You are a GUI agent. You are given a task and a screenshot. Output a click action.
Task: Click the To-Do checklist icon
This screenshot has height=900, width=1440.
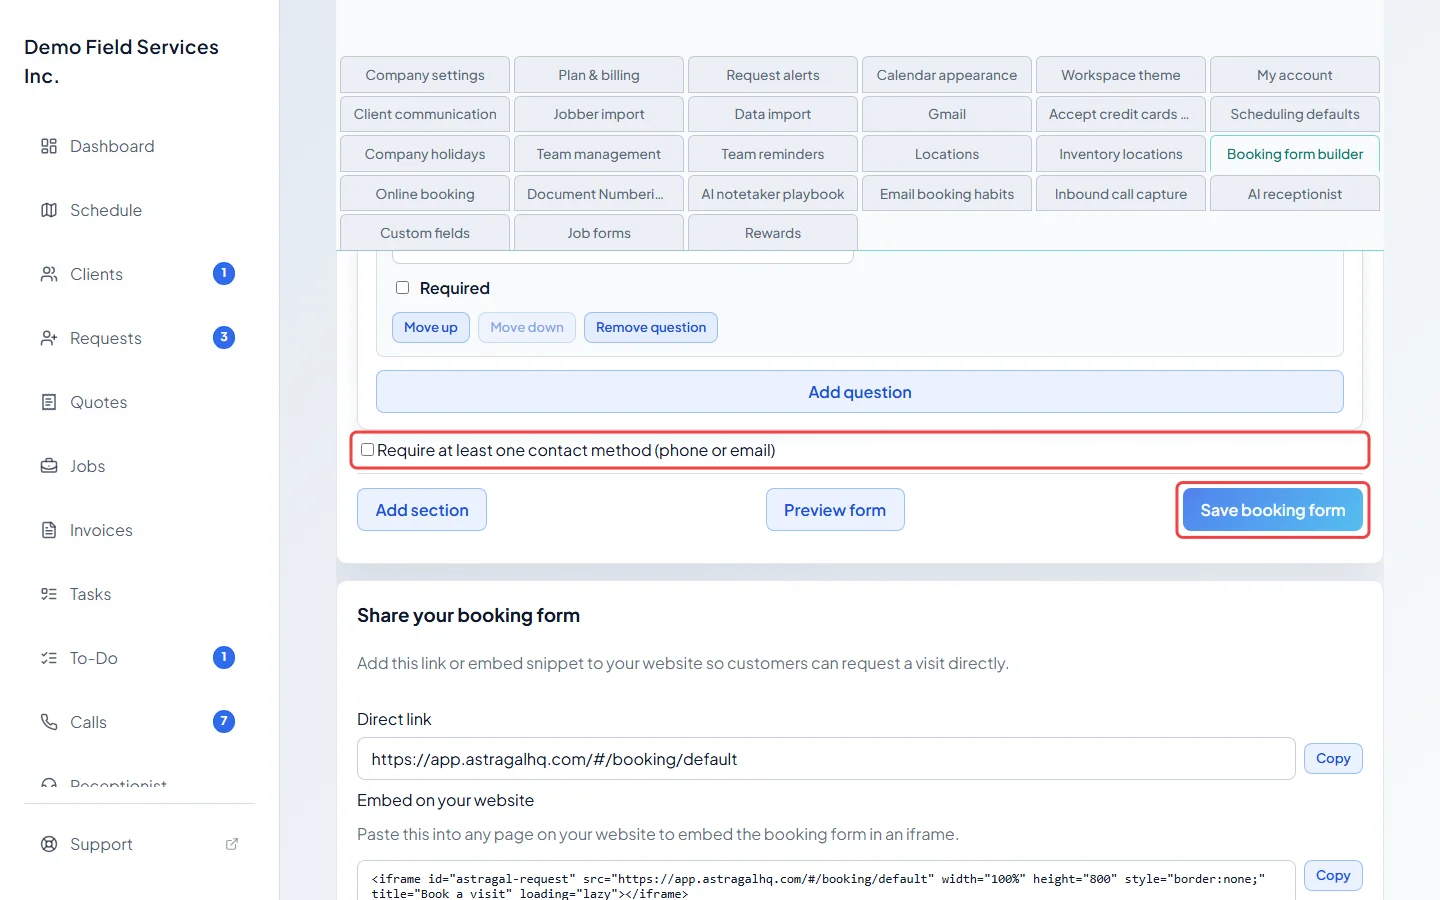point(49,658)
